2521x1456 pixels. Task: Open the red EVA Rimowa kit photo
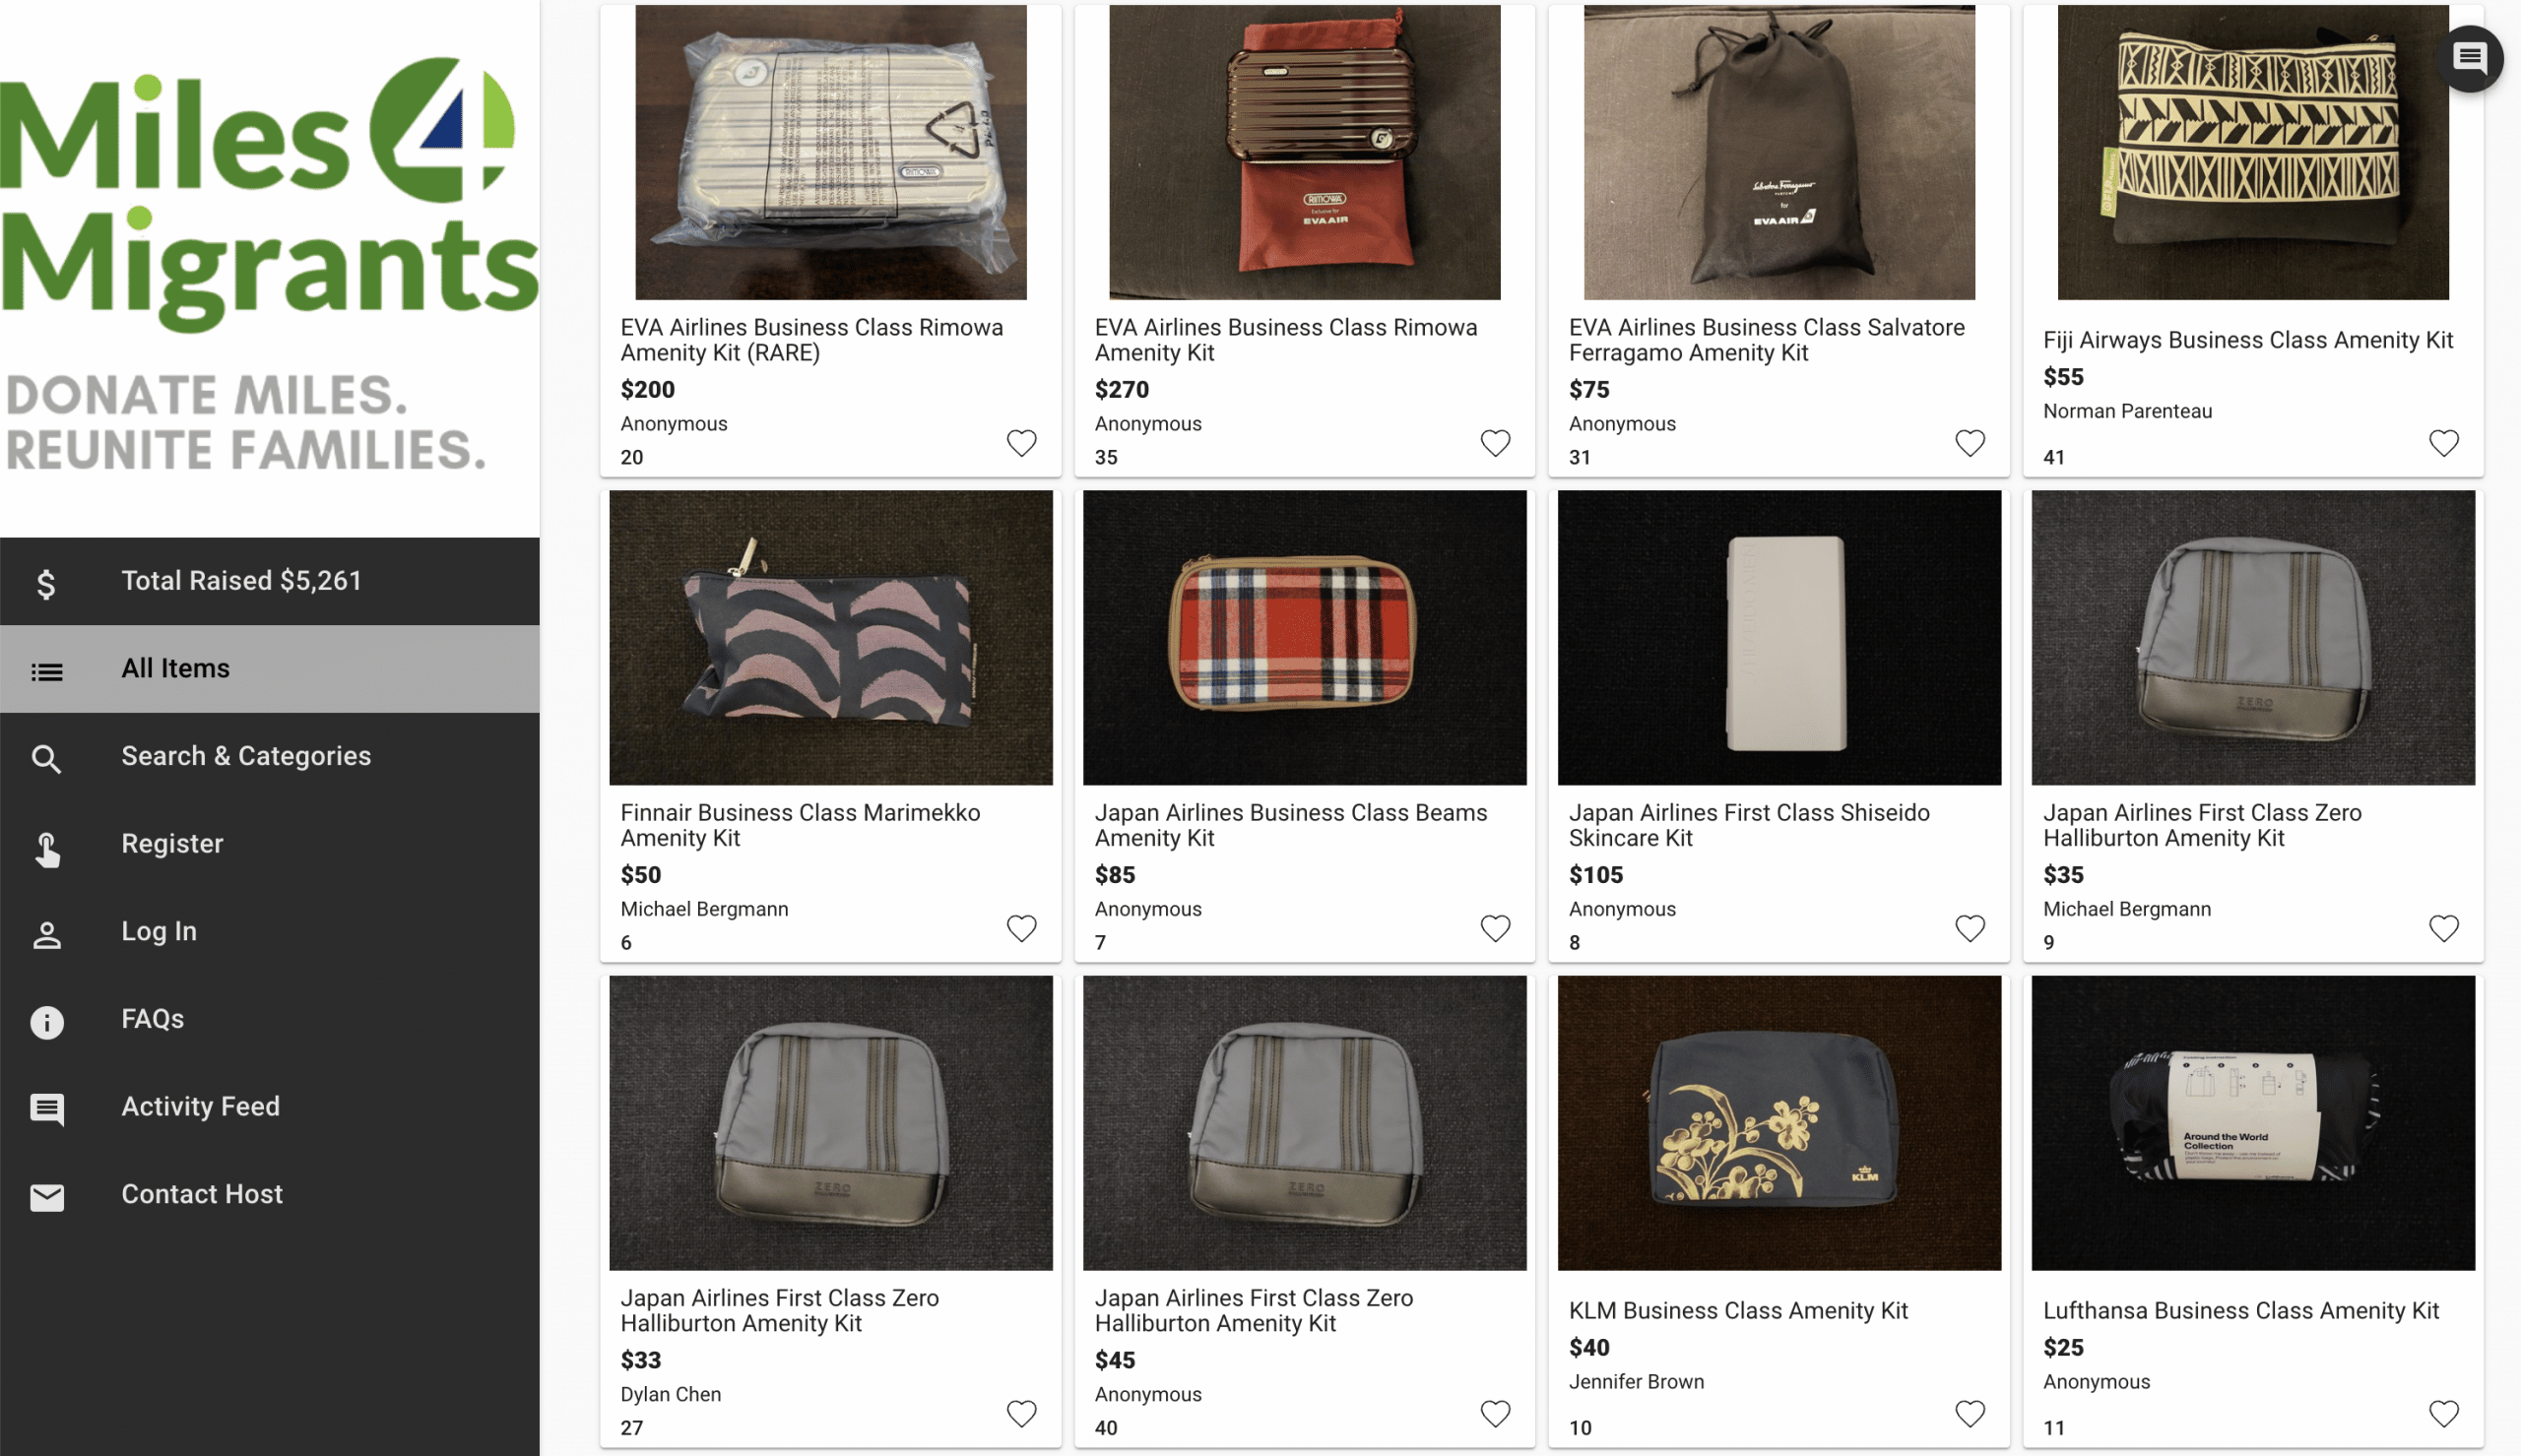(1304, 152)
